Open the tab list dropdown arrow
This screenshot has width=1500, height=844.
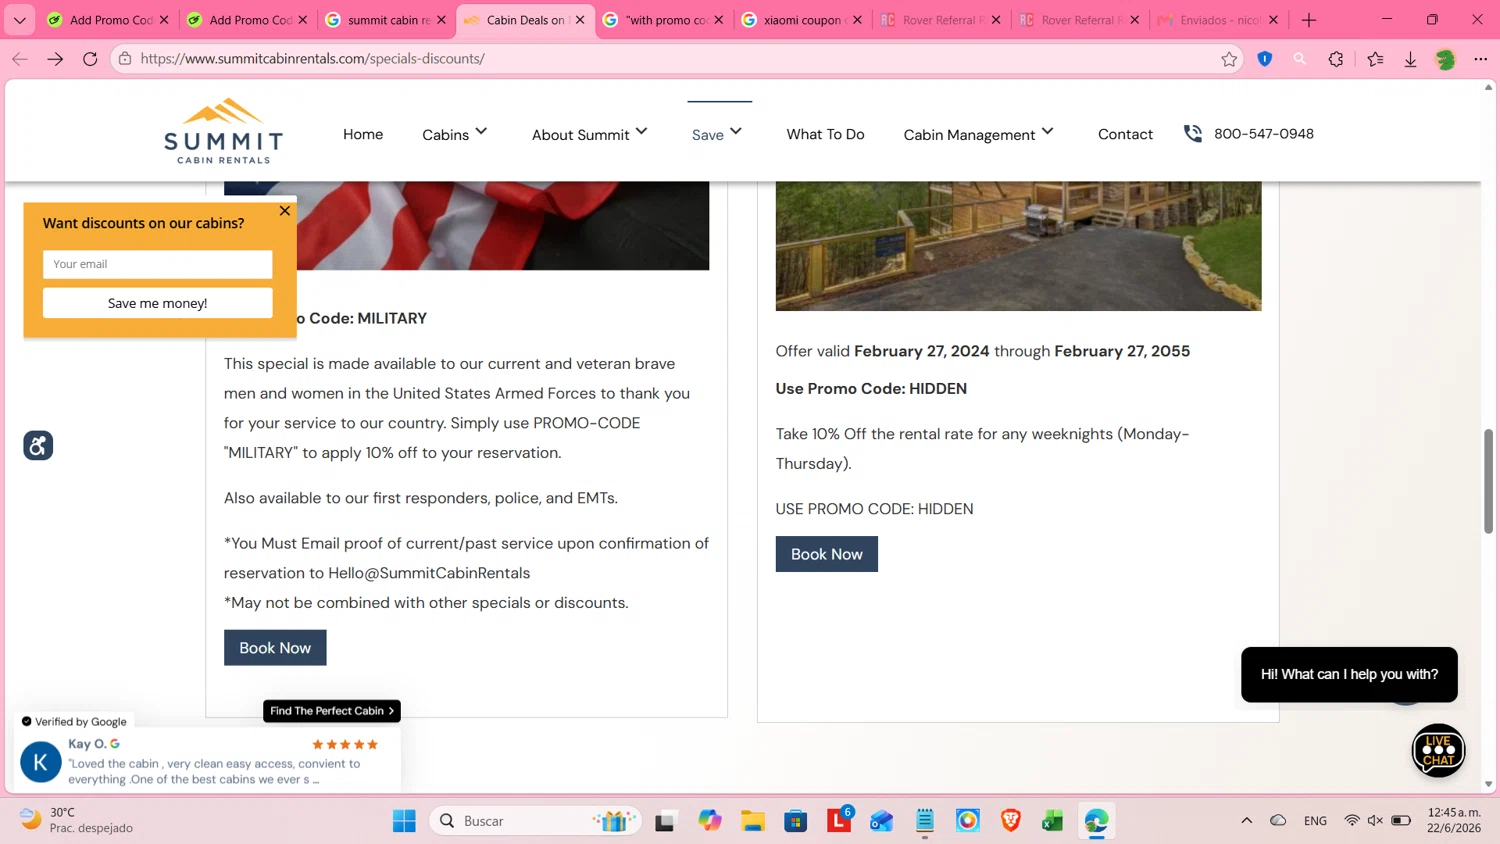tap(19, 20)
